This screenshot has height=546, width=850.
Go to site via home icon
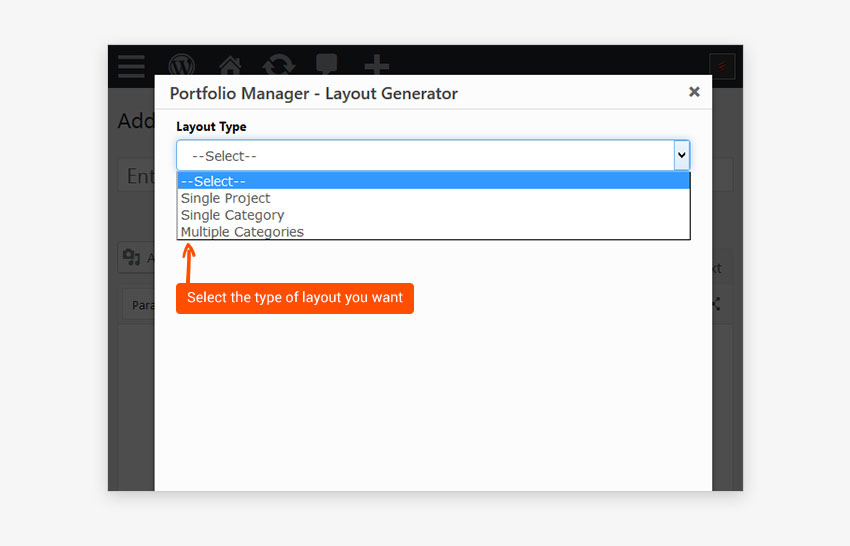tap(230, 66)
